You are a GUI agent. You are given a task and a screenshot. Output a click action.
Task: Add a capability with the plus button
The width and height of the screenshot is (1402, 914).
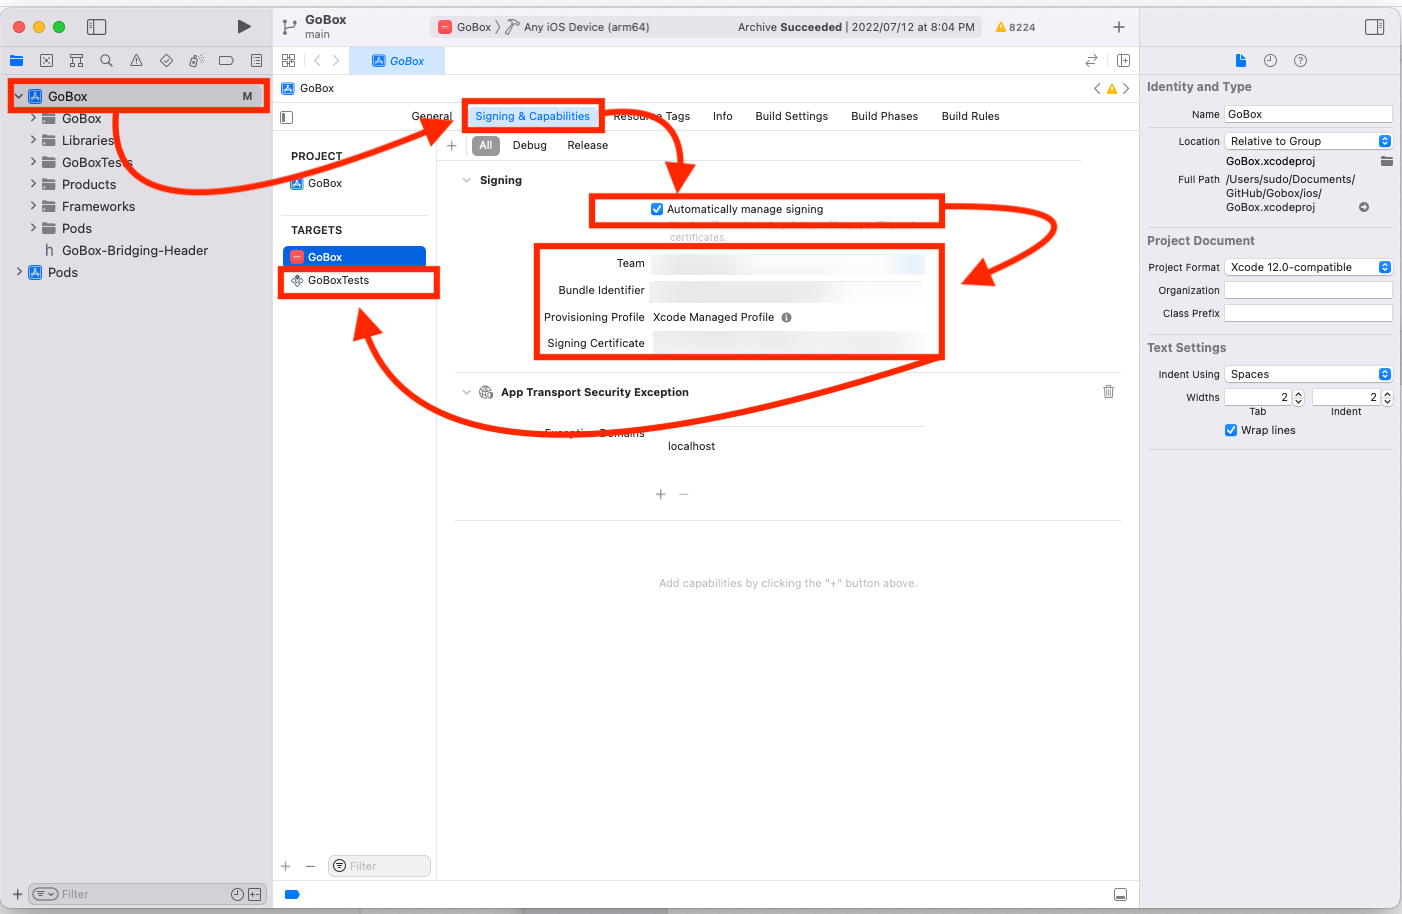pos(452,146)
